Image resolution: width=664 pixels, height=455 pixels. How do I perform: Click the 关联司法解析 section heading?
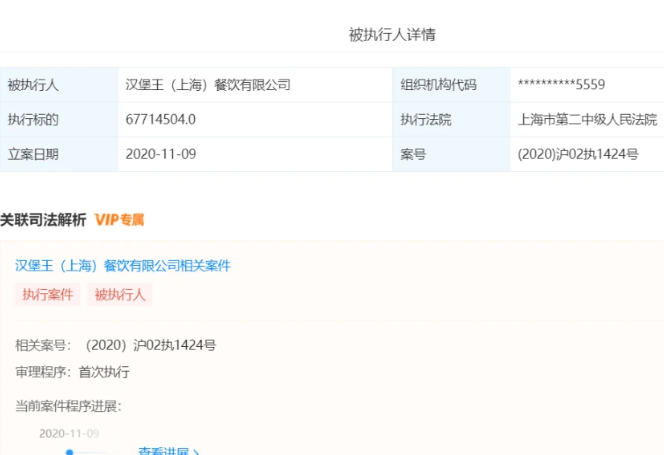coord(43,220)
